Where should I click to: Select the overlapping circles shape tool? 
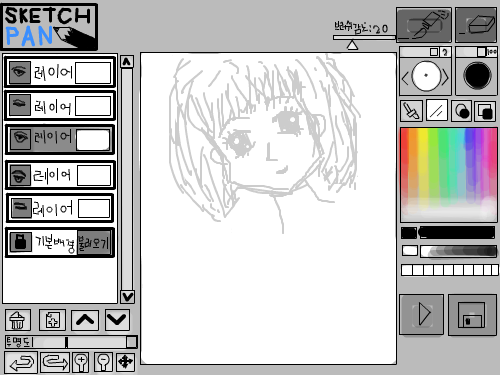(461, 111)
